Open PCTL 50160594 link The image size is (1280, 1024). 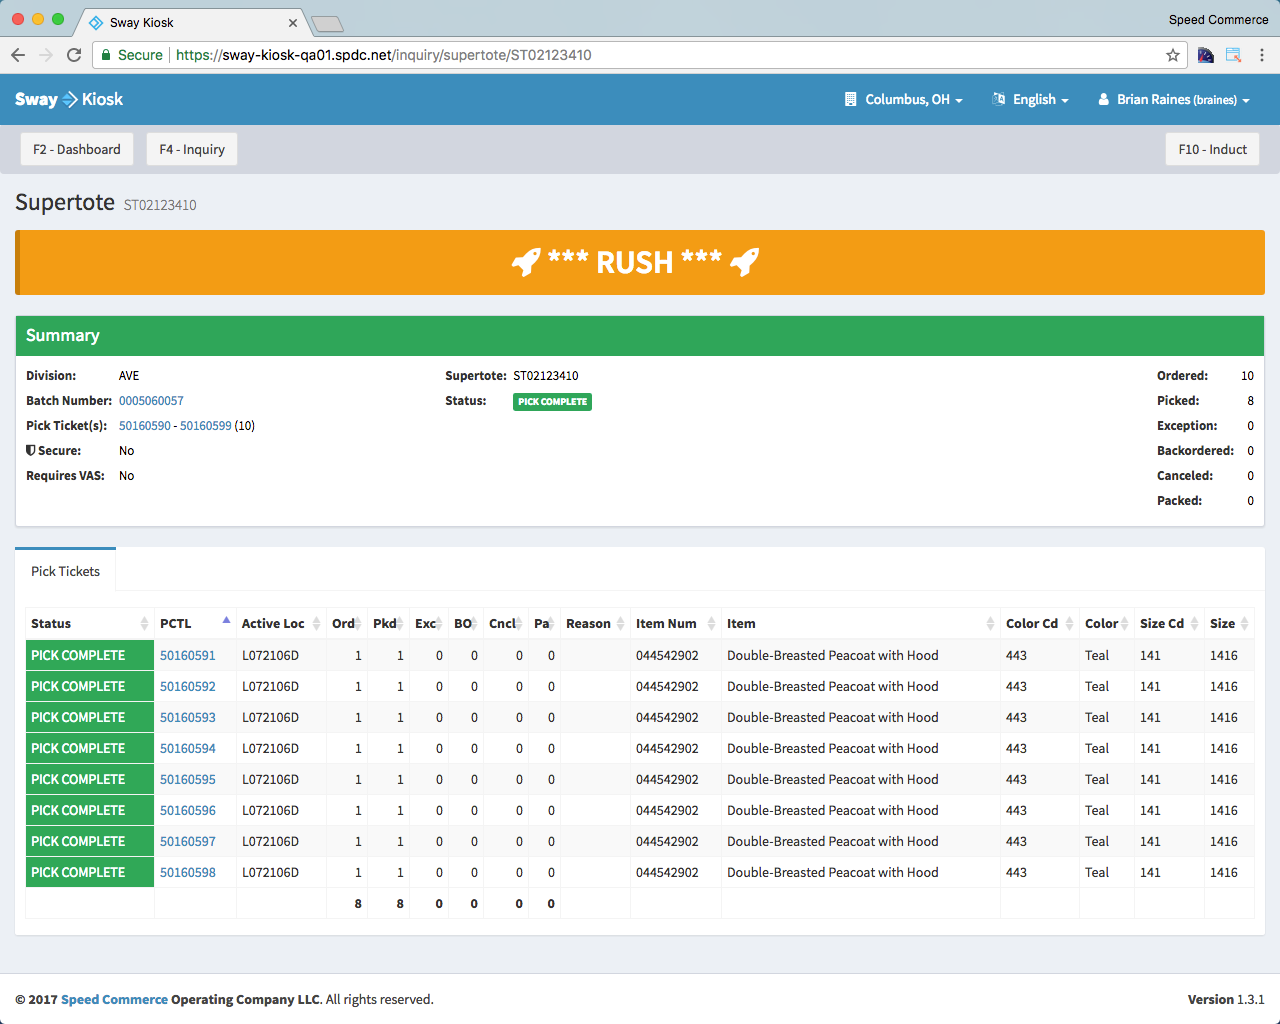tap(188, 748)
